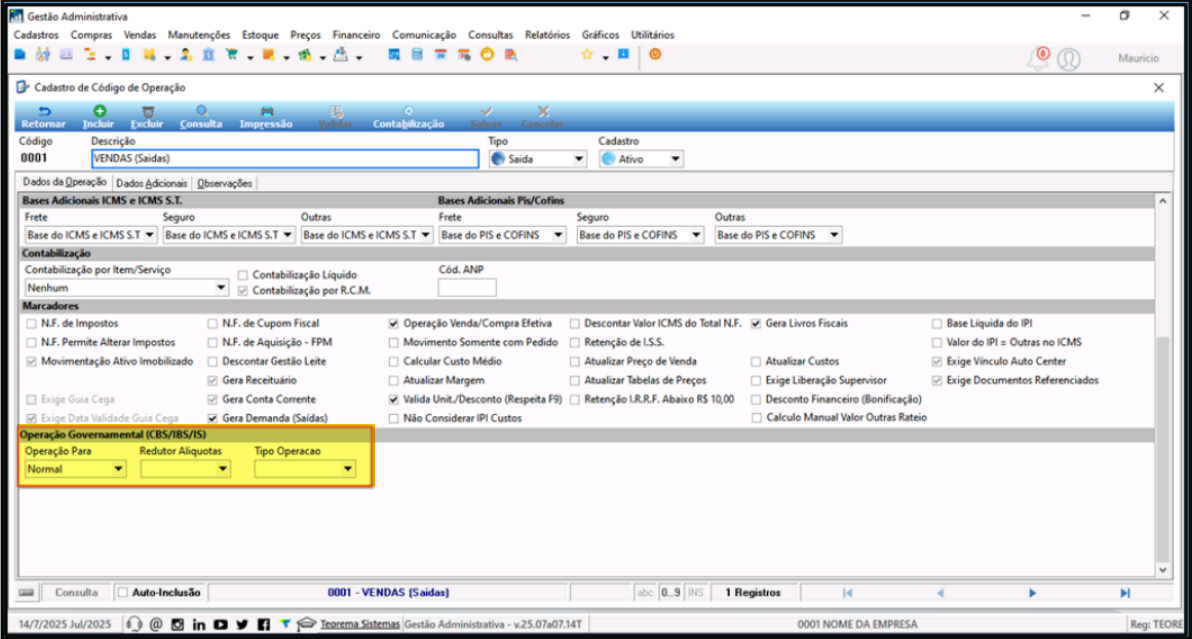Viewport: 1192px width, 639px height.
Task: Expand Pis/Cofins Frete base dropdown
Action: [x=558, y=235]
